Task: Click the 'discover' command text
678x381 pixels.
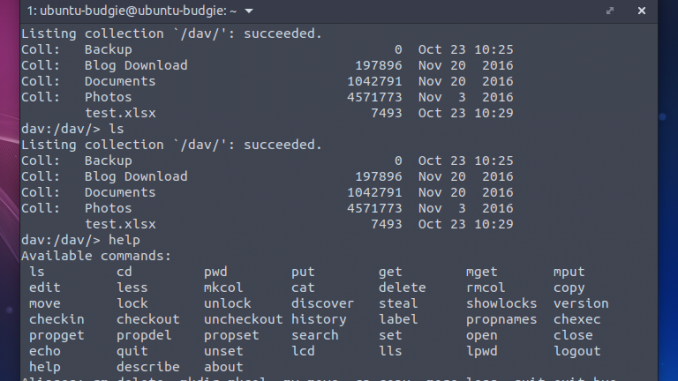Action: [x=322, y=304]
